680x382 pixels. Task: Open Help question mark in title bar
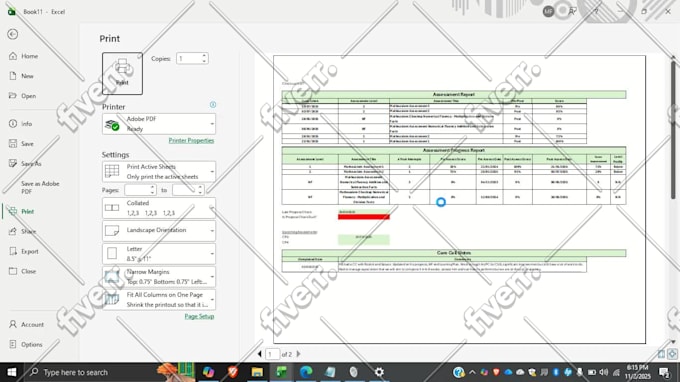coord(596,11)
